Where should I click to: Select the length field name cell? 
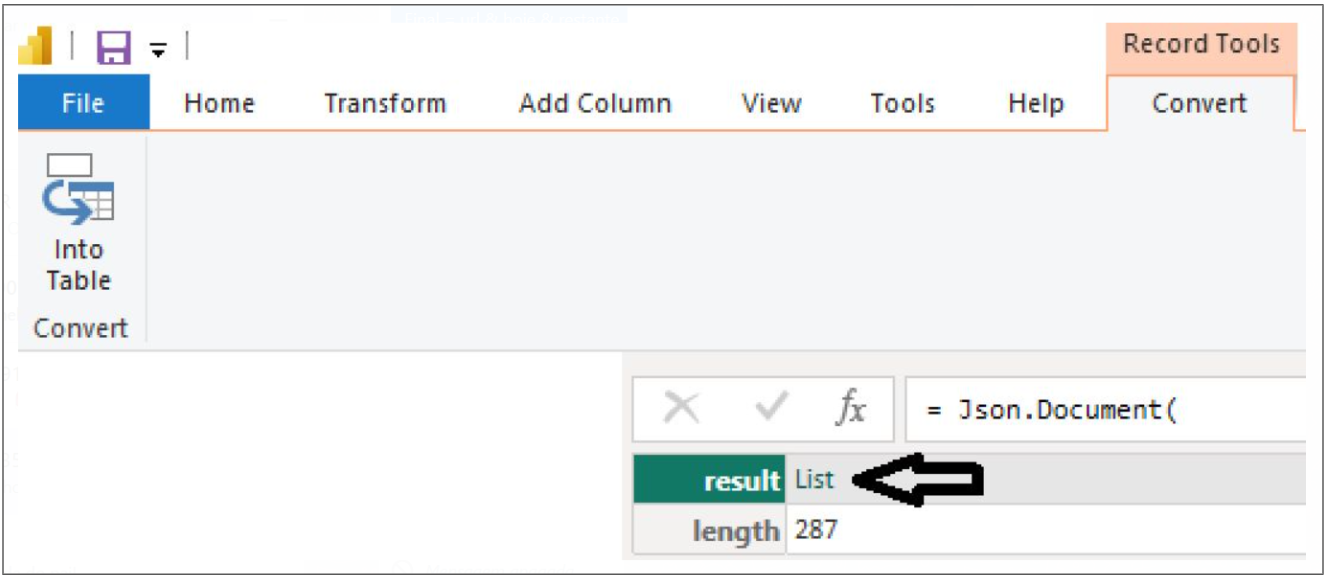(x=710, y=530)
